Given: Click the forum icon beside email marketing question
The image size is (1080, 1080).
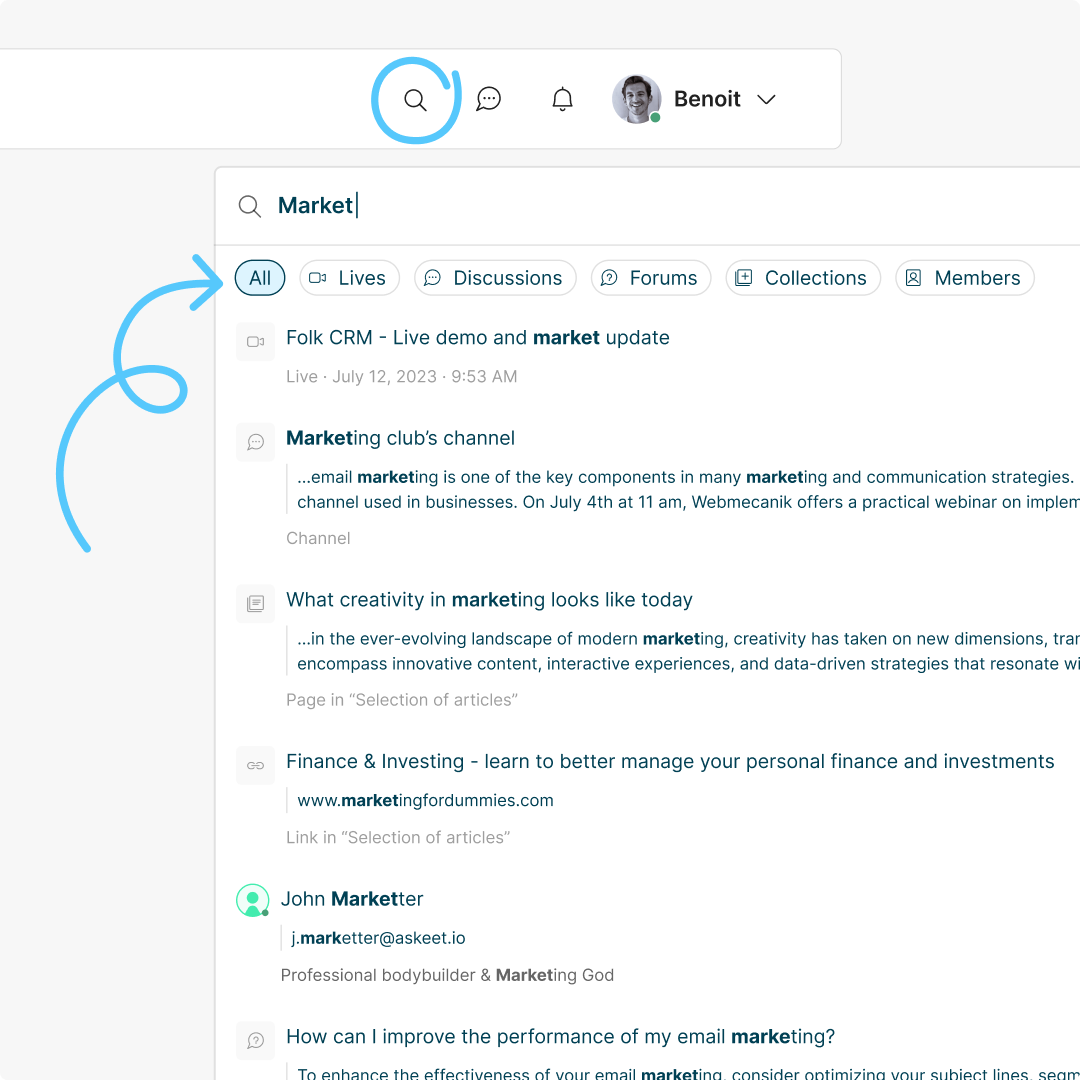Looking at the screenshot, I should point(255,1041).
